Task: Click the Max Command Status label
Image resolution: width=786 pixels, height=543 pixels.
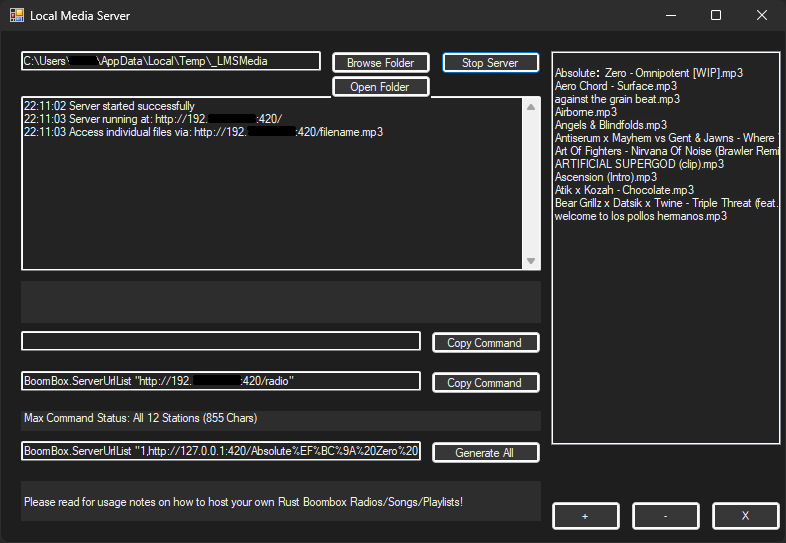Action: pyautogui.click(x=140, y=418)
